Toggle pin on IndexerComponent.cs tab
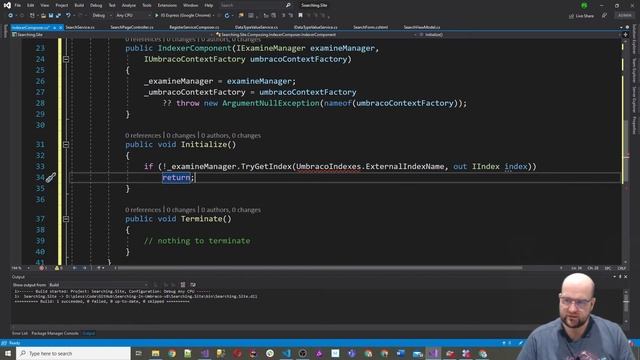640x360 pixels. click(x=54, y=27)
